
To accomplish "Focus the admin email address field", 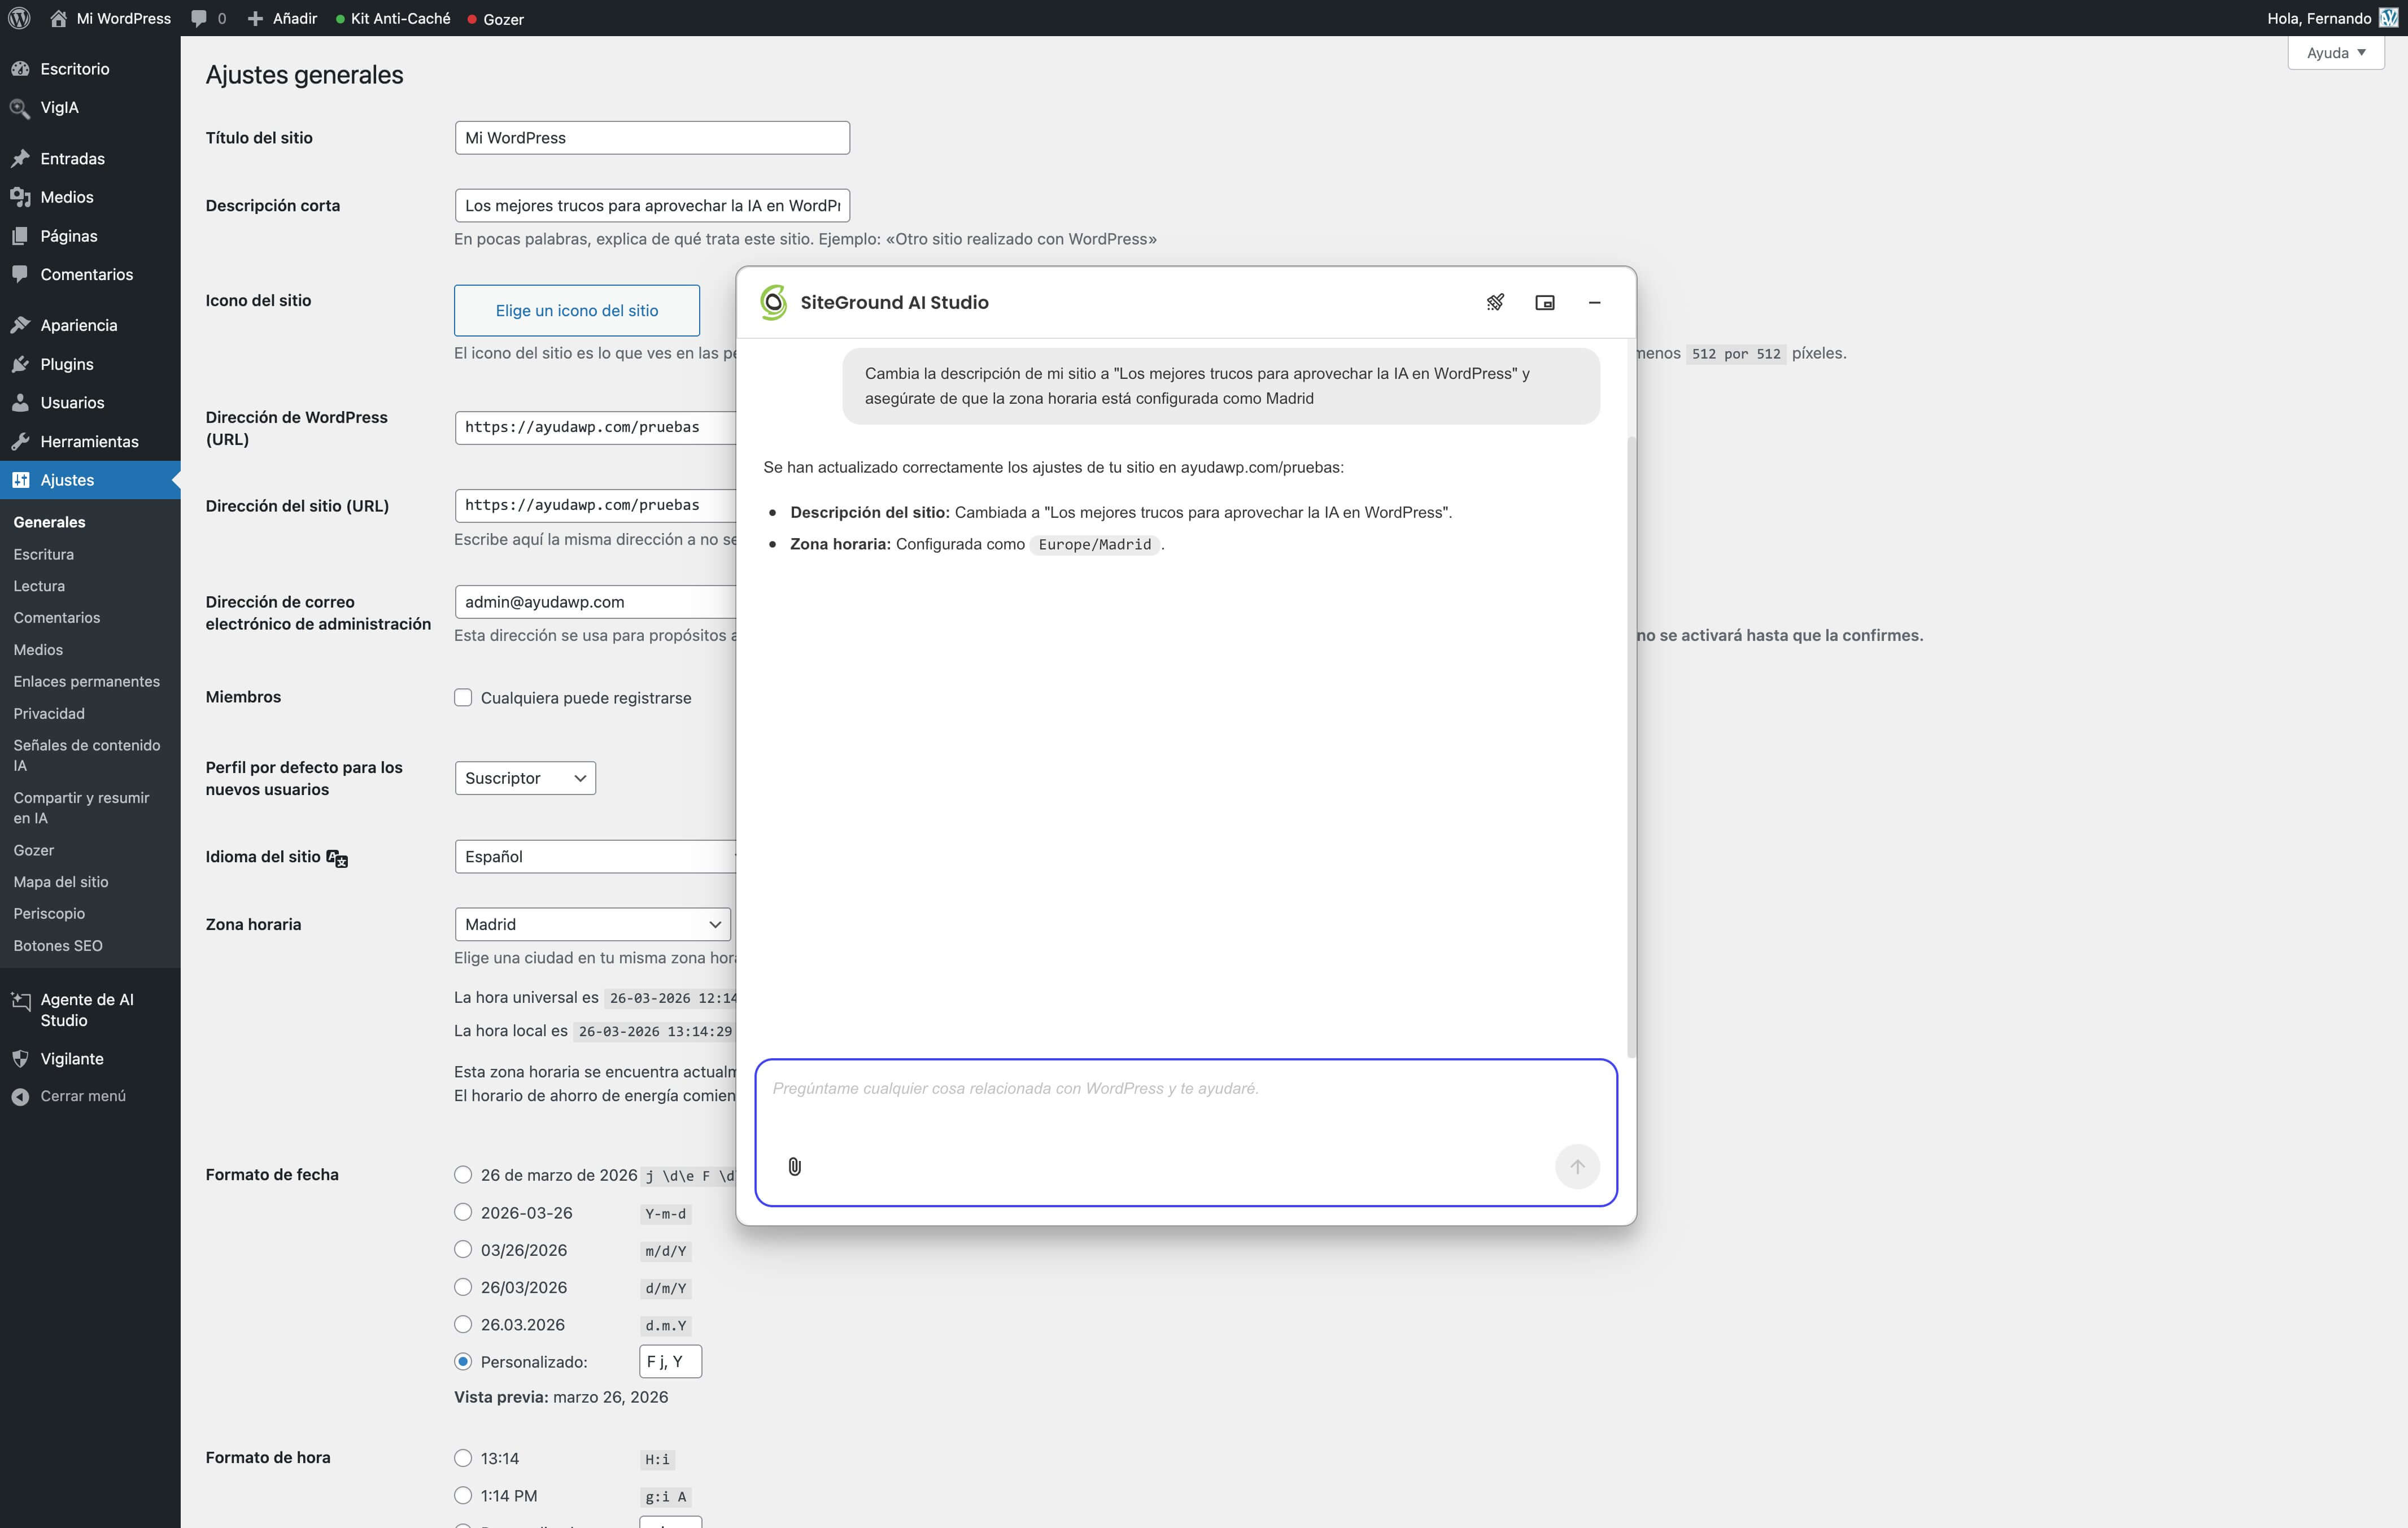I will 596,602.
